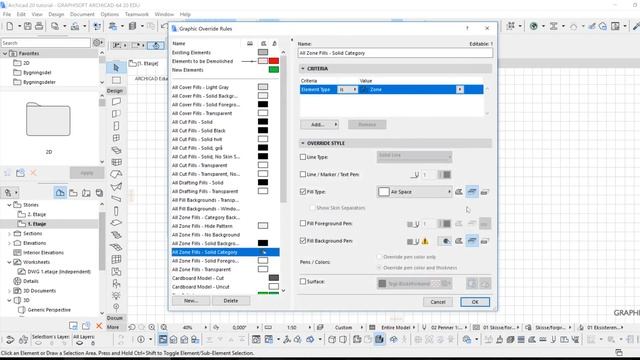Select Override pen color only radio button
640x360 pixels.
point(379,257)
